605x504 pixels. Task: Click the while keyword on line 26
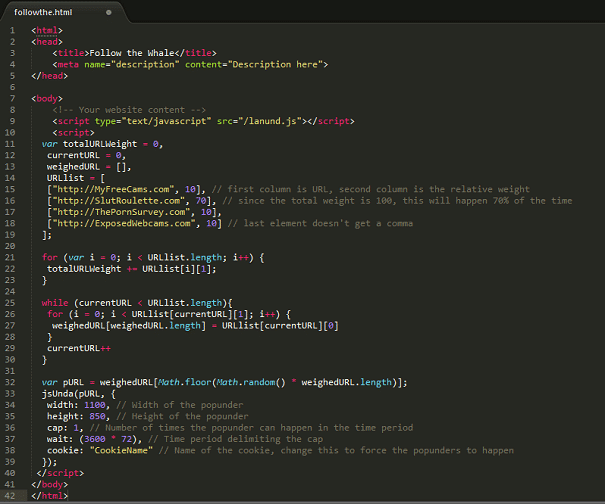pyautogui.click(x=55, y=303)
